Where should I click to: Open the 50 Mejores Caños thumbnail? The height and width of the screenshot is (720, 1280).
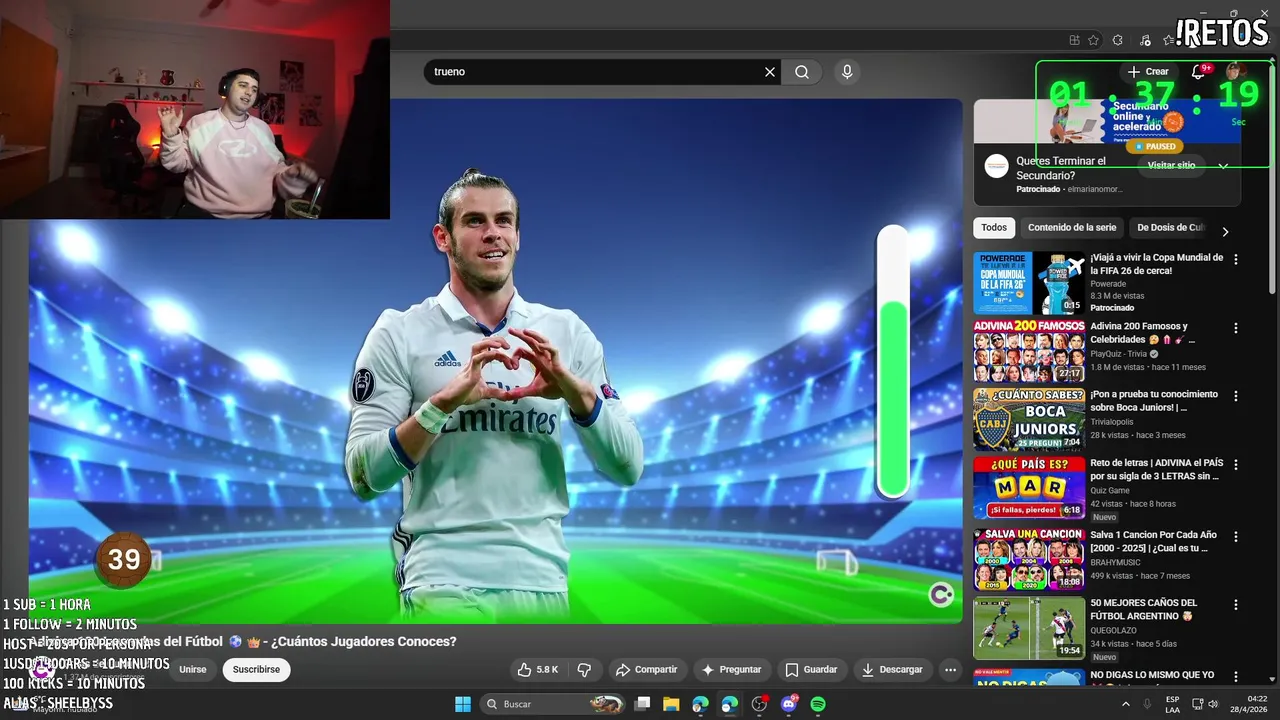1029,628
